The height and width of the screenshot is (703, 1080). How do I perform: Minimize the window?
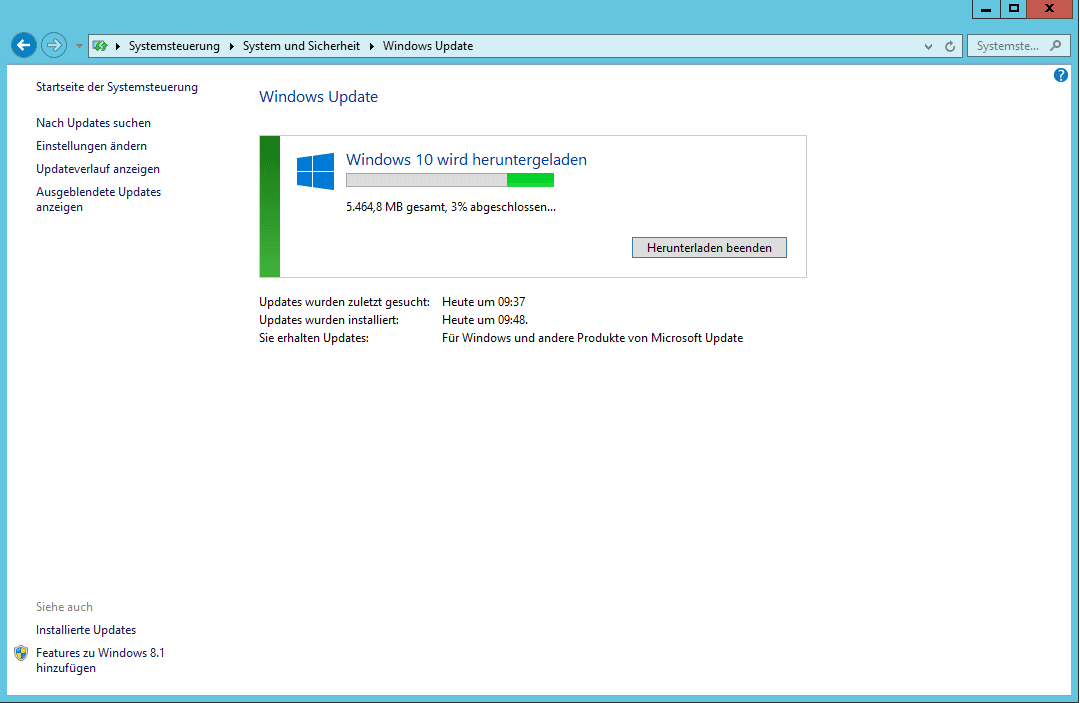[x=986, y=9]
